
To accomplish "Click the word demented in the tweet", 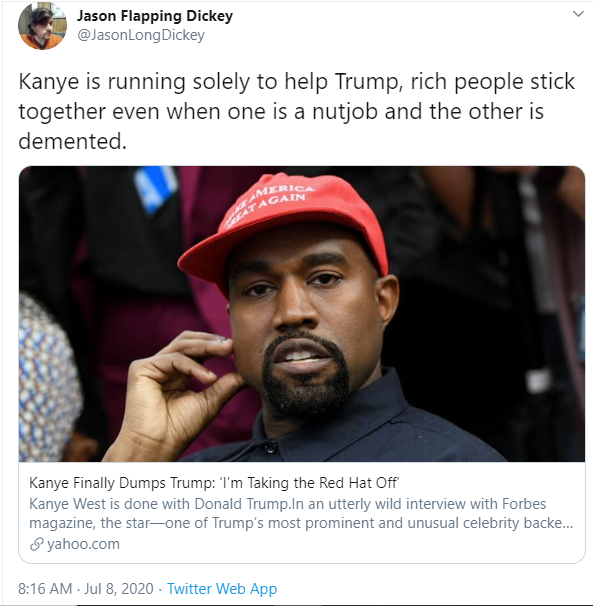I will coord(72,141).
